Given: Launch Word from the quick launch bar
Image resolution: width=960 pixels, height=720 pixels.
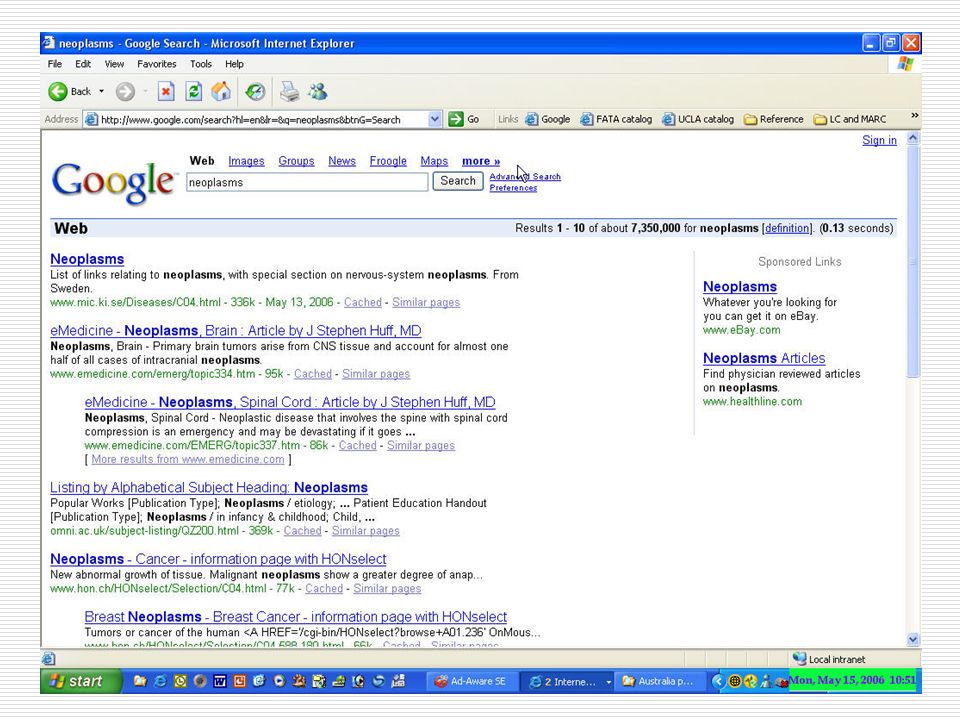Looking at the screenshot, I should click(x=219, y=681).
